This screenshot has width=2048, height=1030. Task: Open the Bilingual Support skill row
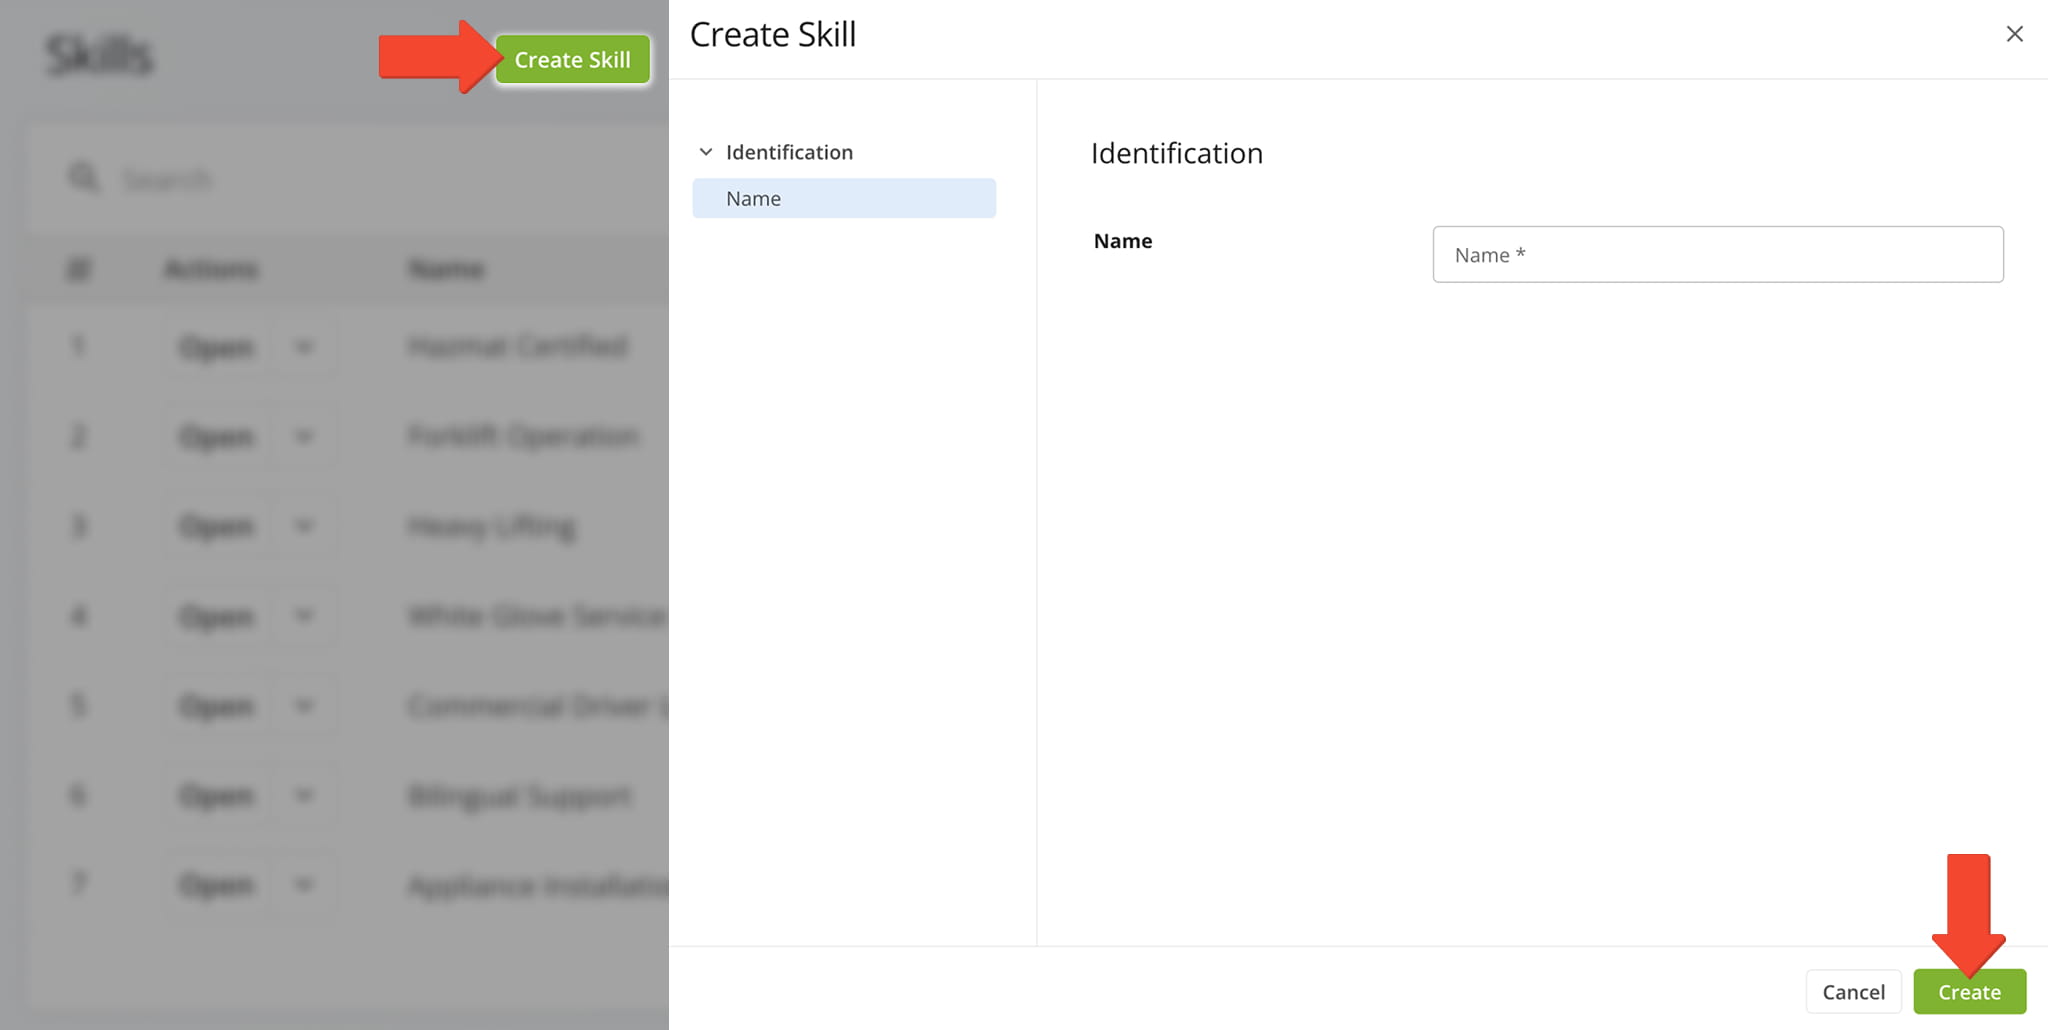pos(217,796)
